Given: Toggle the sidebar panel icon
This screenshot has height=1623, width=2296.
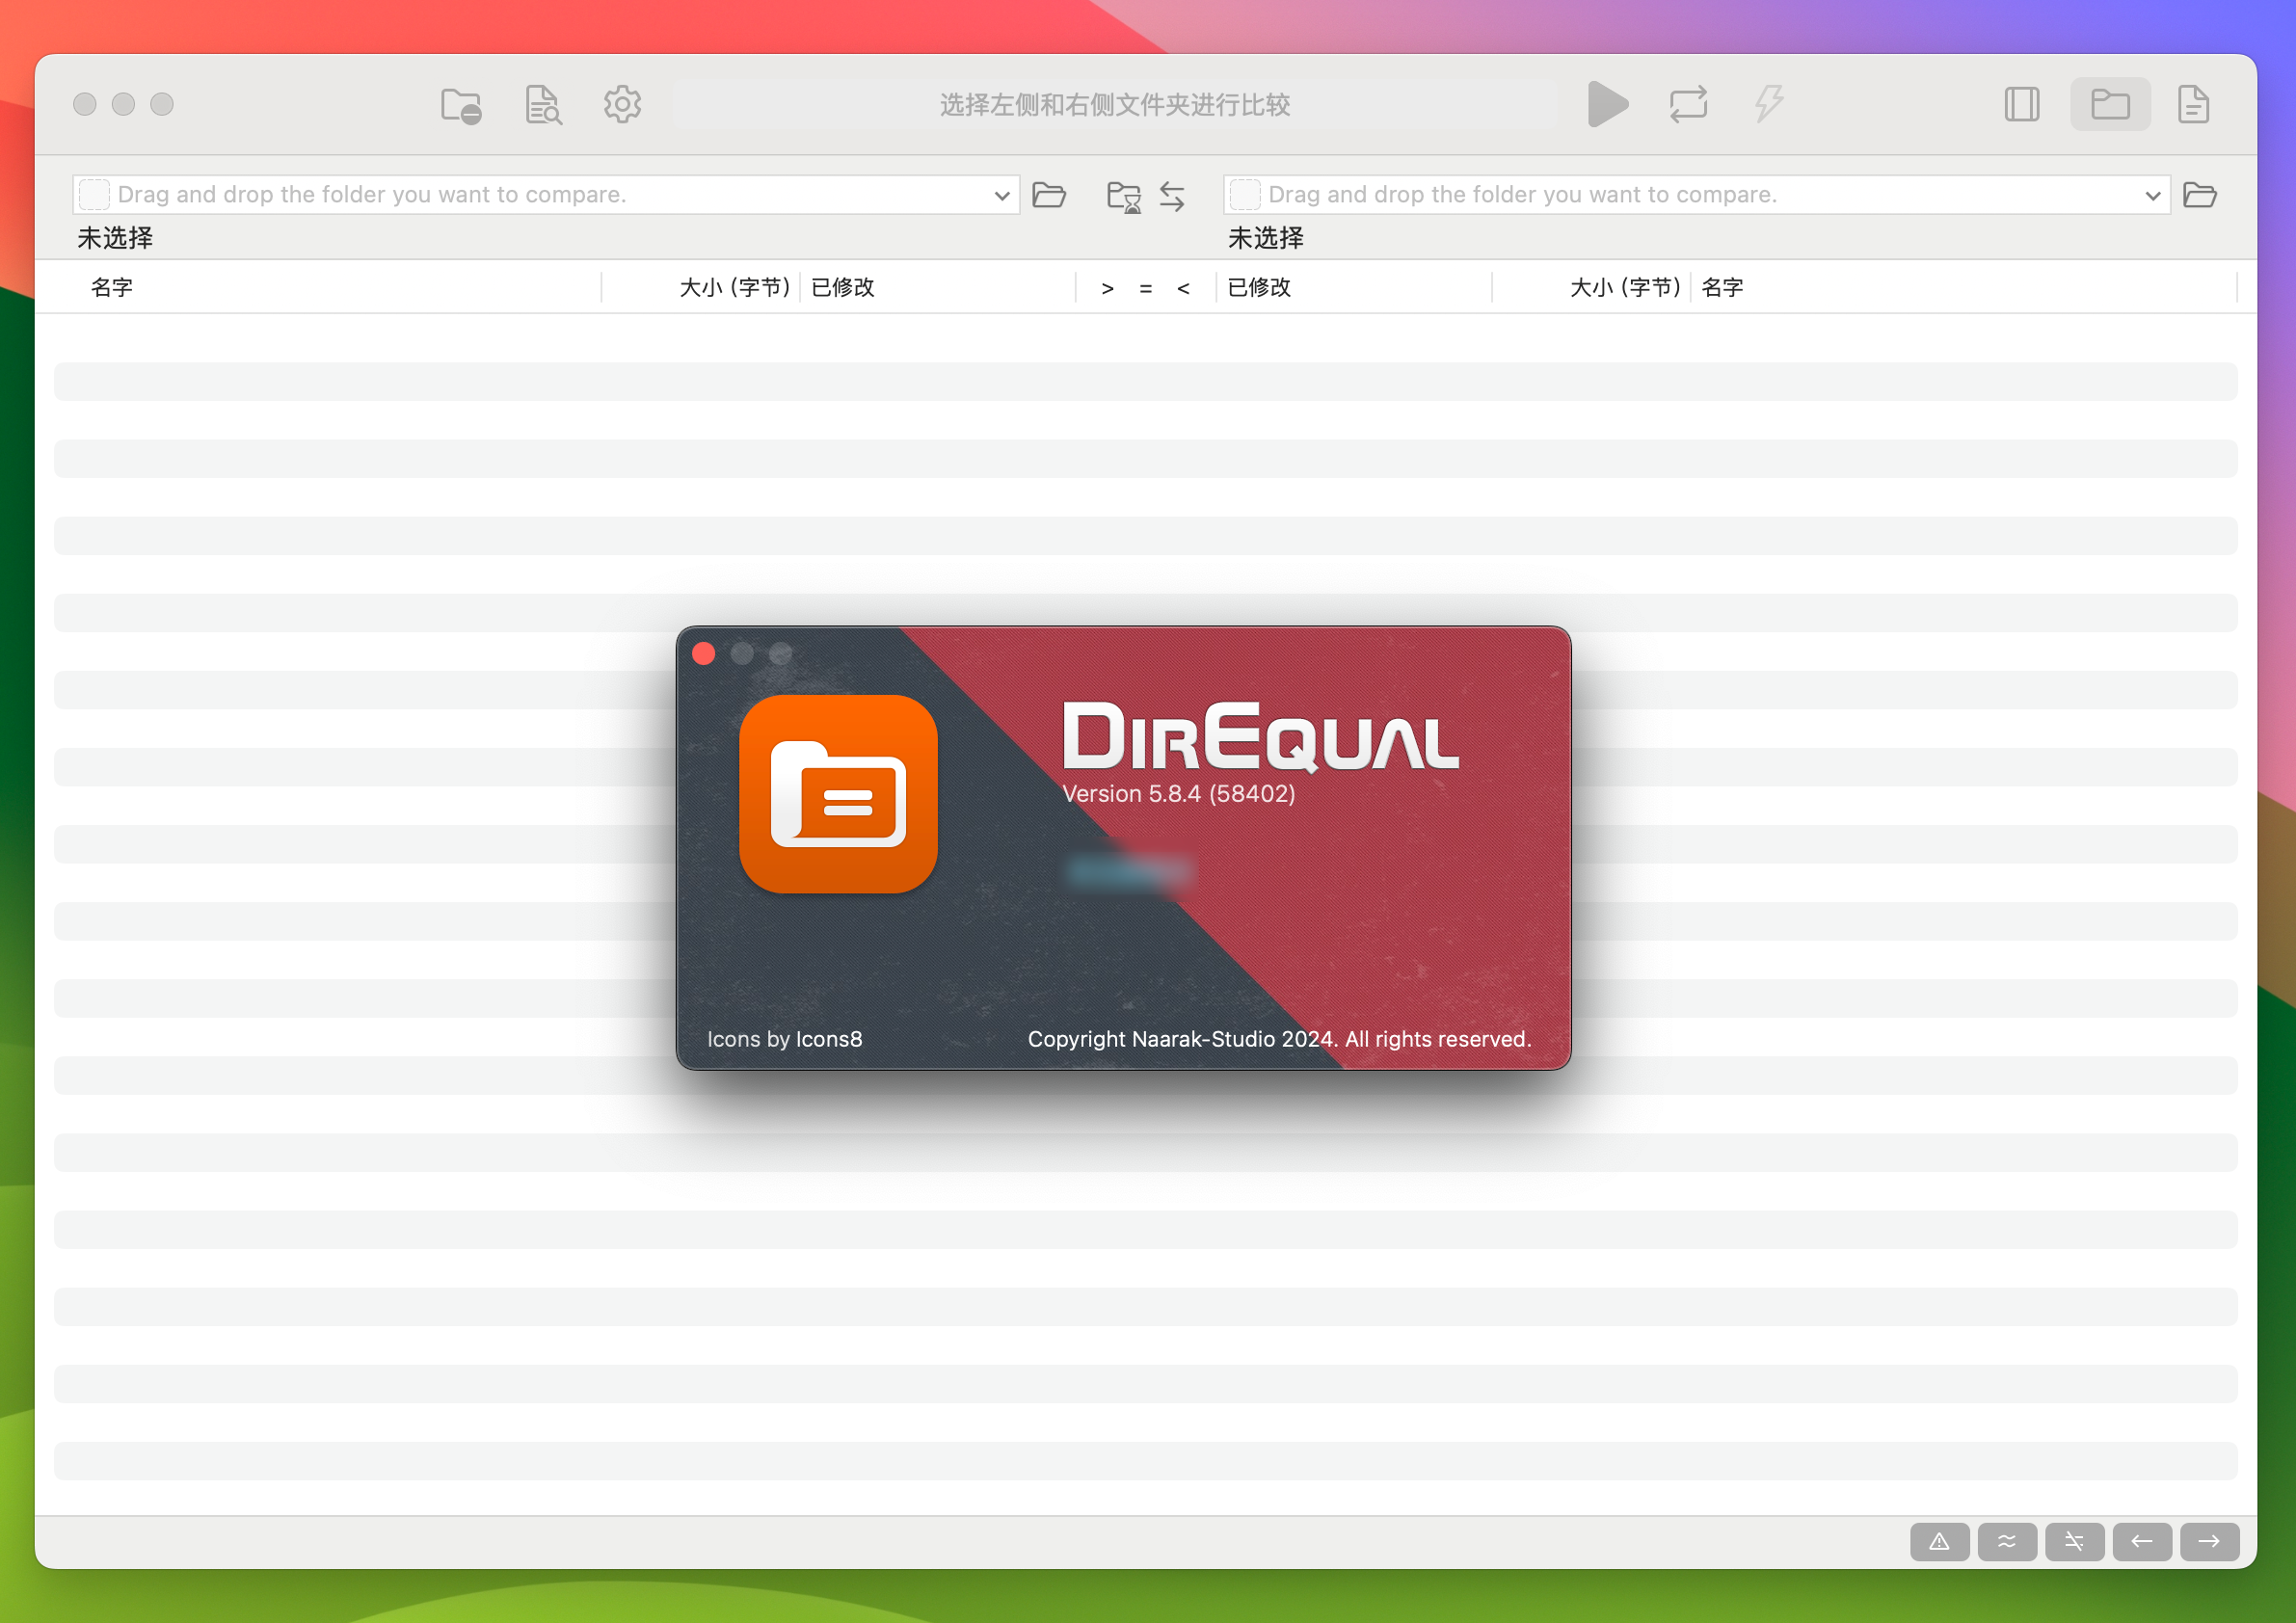Looking at the screenshot, I should pos(2021,104).
